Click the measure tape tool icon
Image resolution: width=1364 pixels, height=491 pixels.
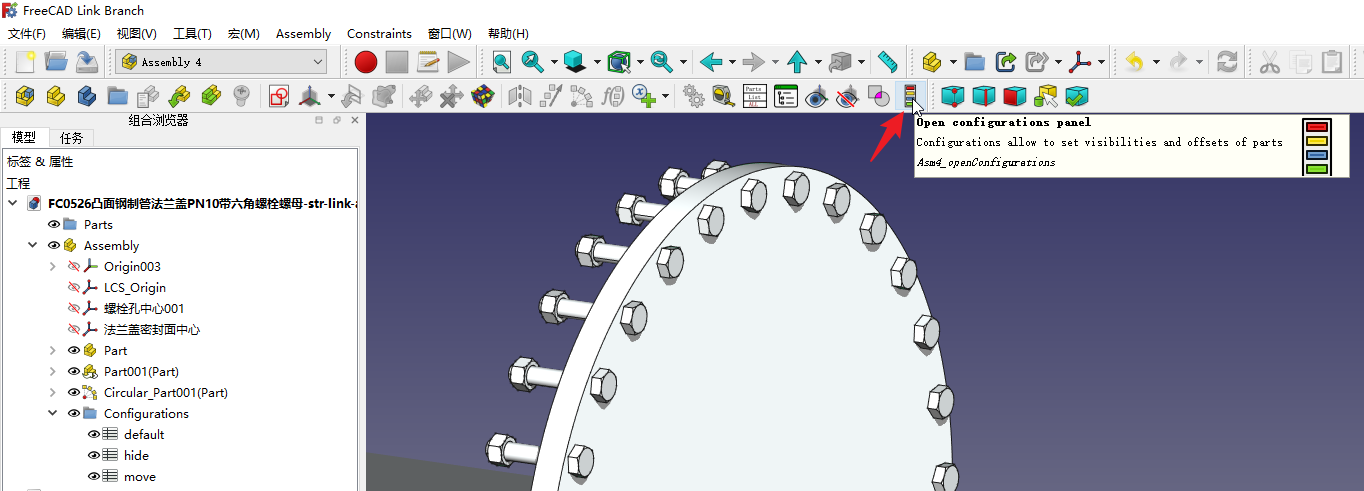724,96
